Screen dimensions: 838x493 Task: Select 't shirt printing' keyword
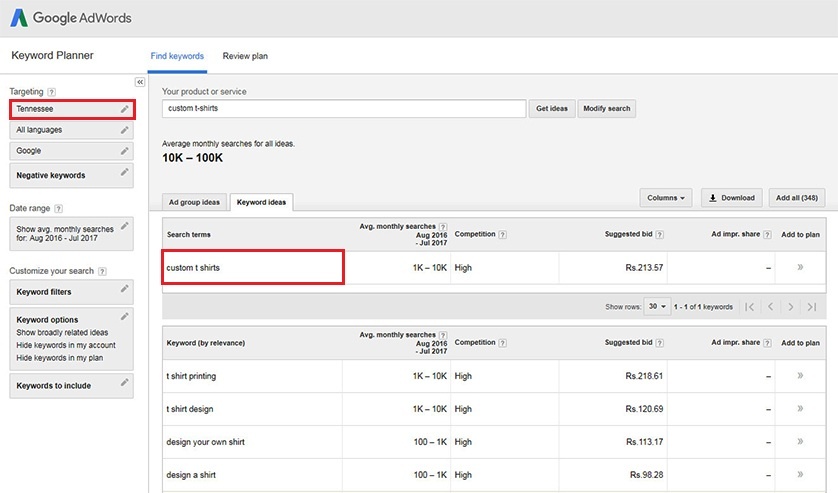point(191,376)
